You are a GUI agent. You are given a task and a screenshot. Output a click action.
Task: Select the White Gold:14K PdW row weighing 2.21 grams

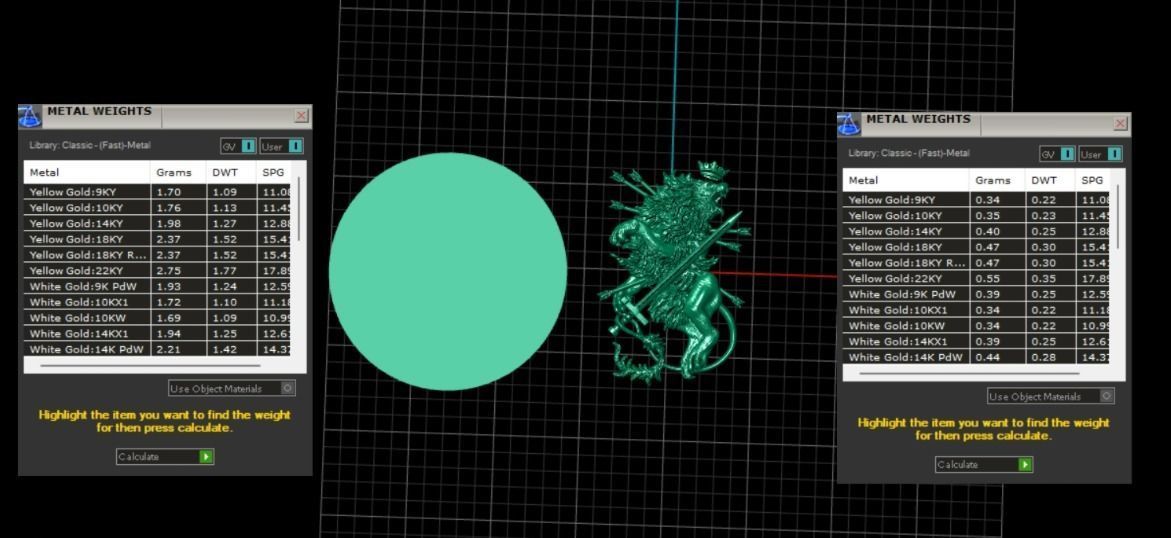[x=158, y=349]
